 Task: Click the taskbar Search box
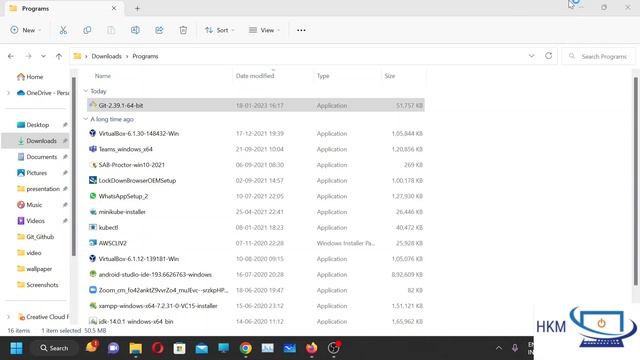[x=54, y=348]
